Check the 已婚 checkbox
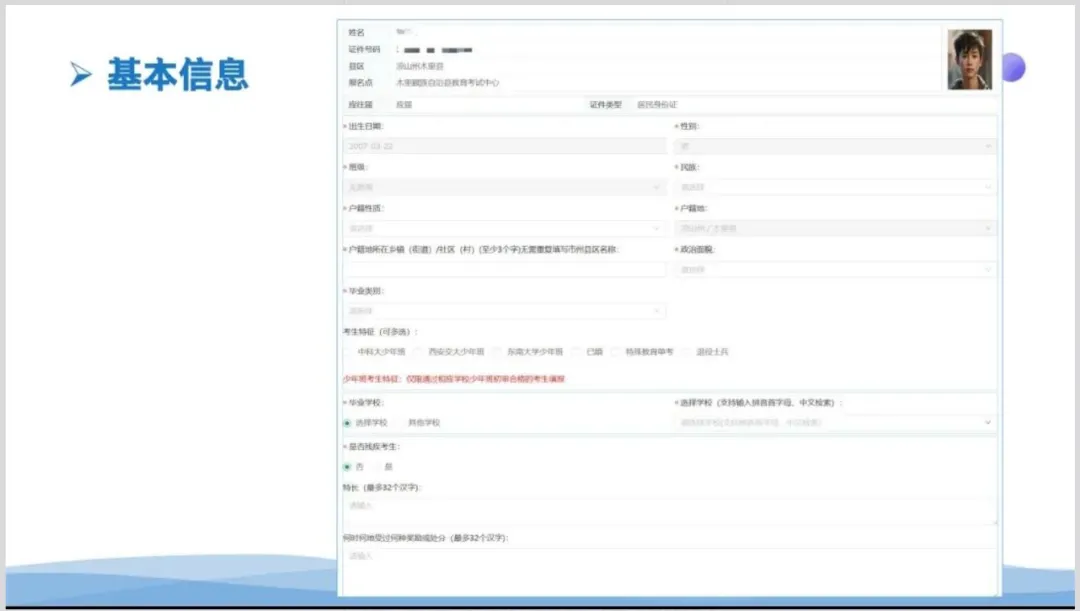1080x611 pixels. tap(577, 352)
